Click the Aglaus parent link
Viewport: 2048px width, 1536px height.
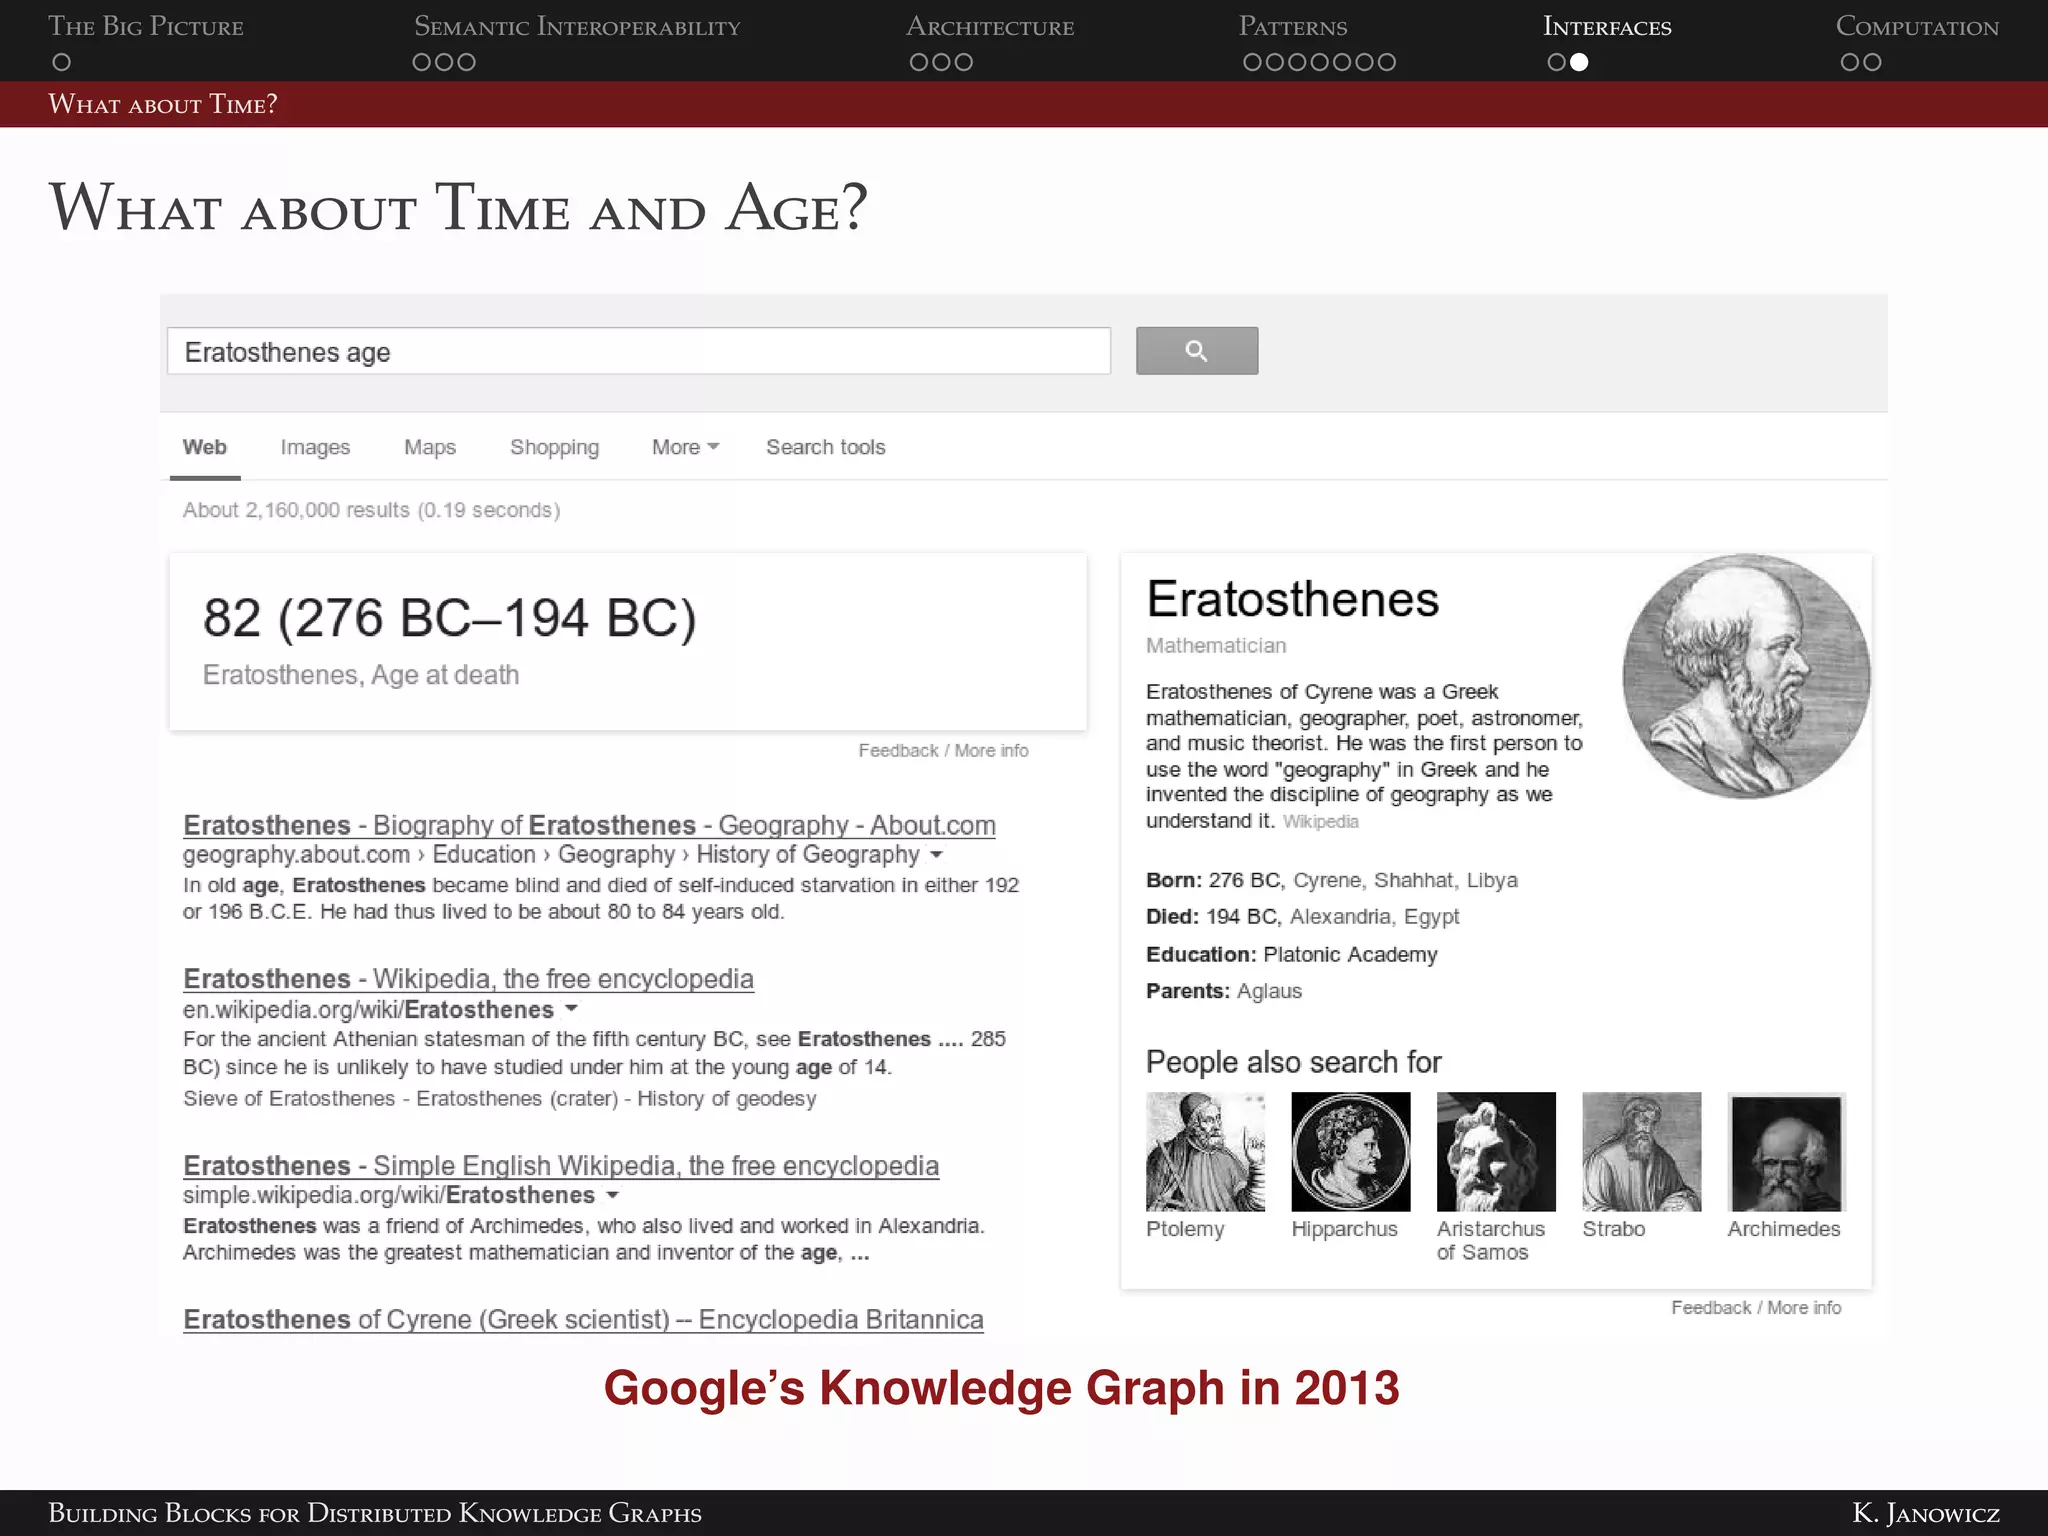tap(1269, 991)
